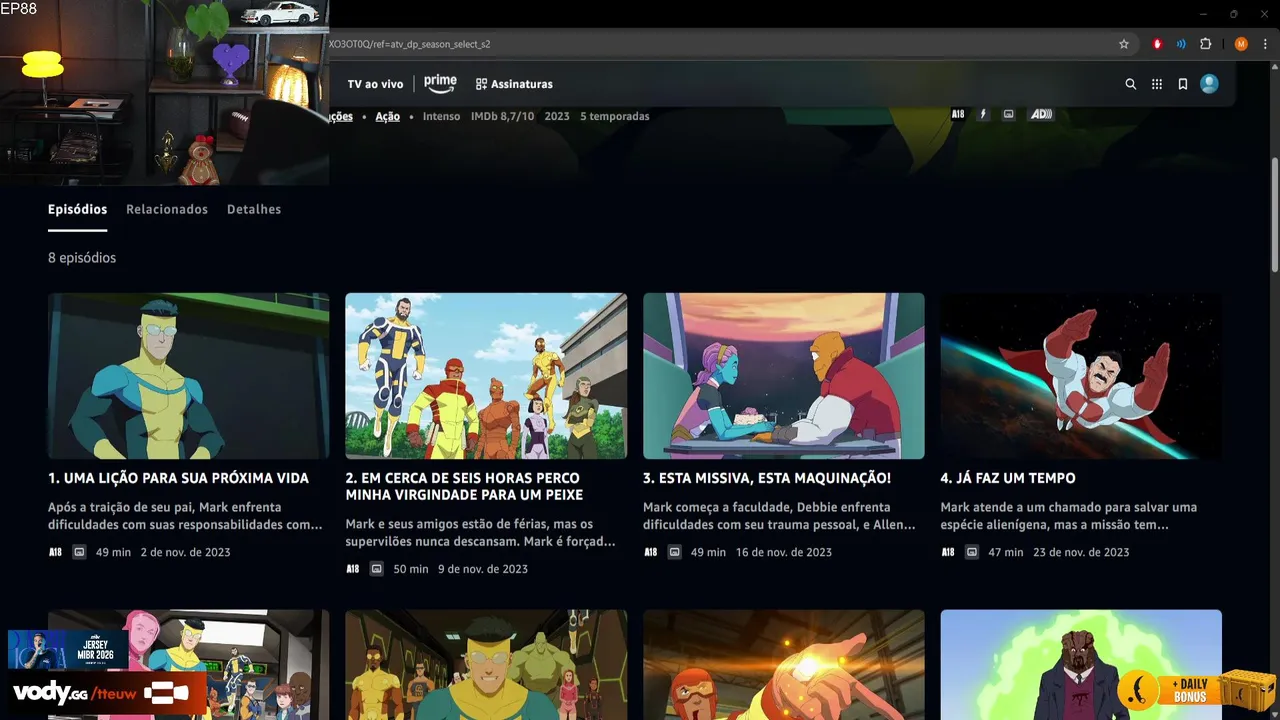Open the orange M Chrome profile
Viewport: 1280px width, 720px height.
tap(1241, 44)
